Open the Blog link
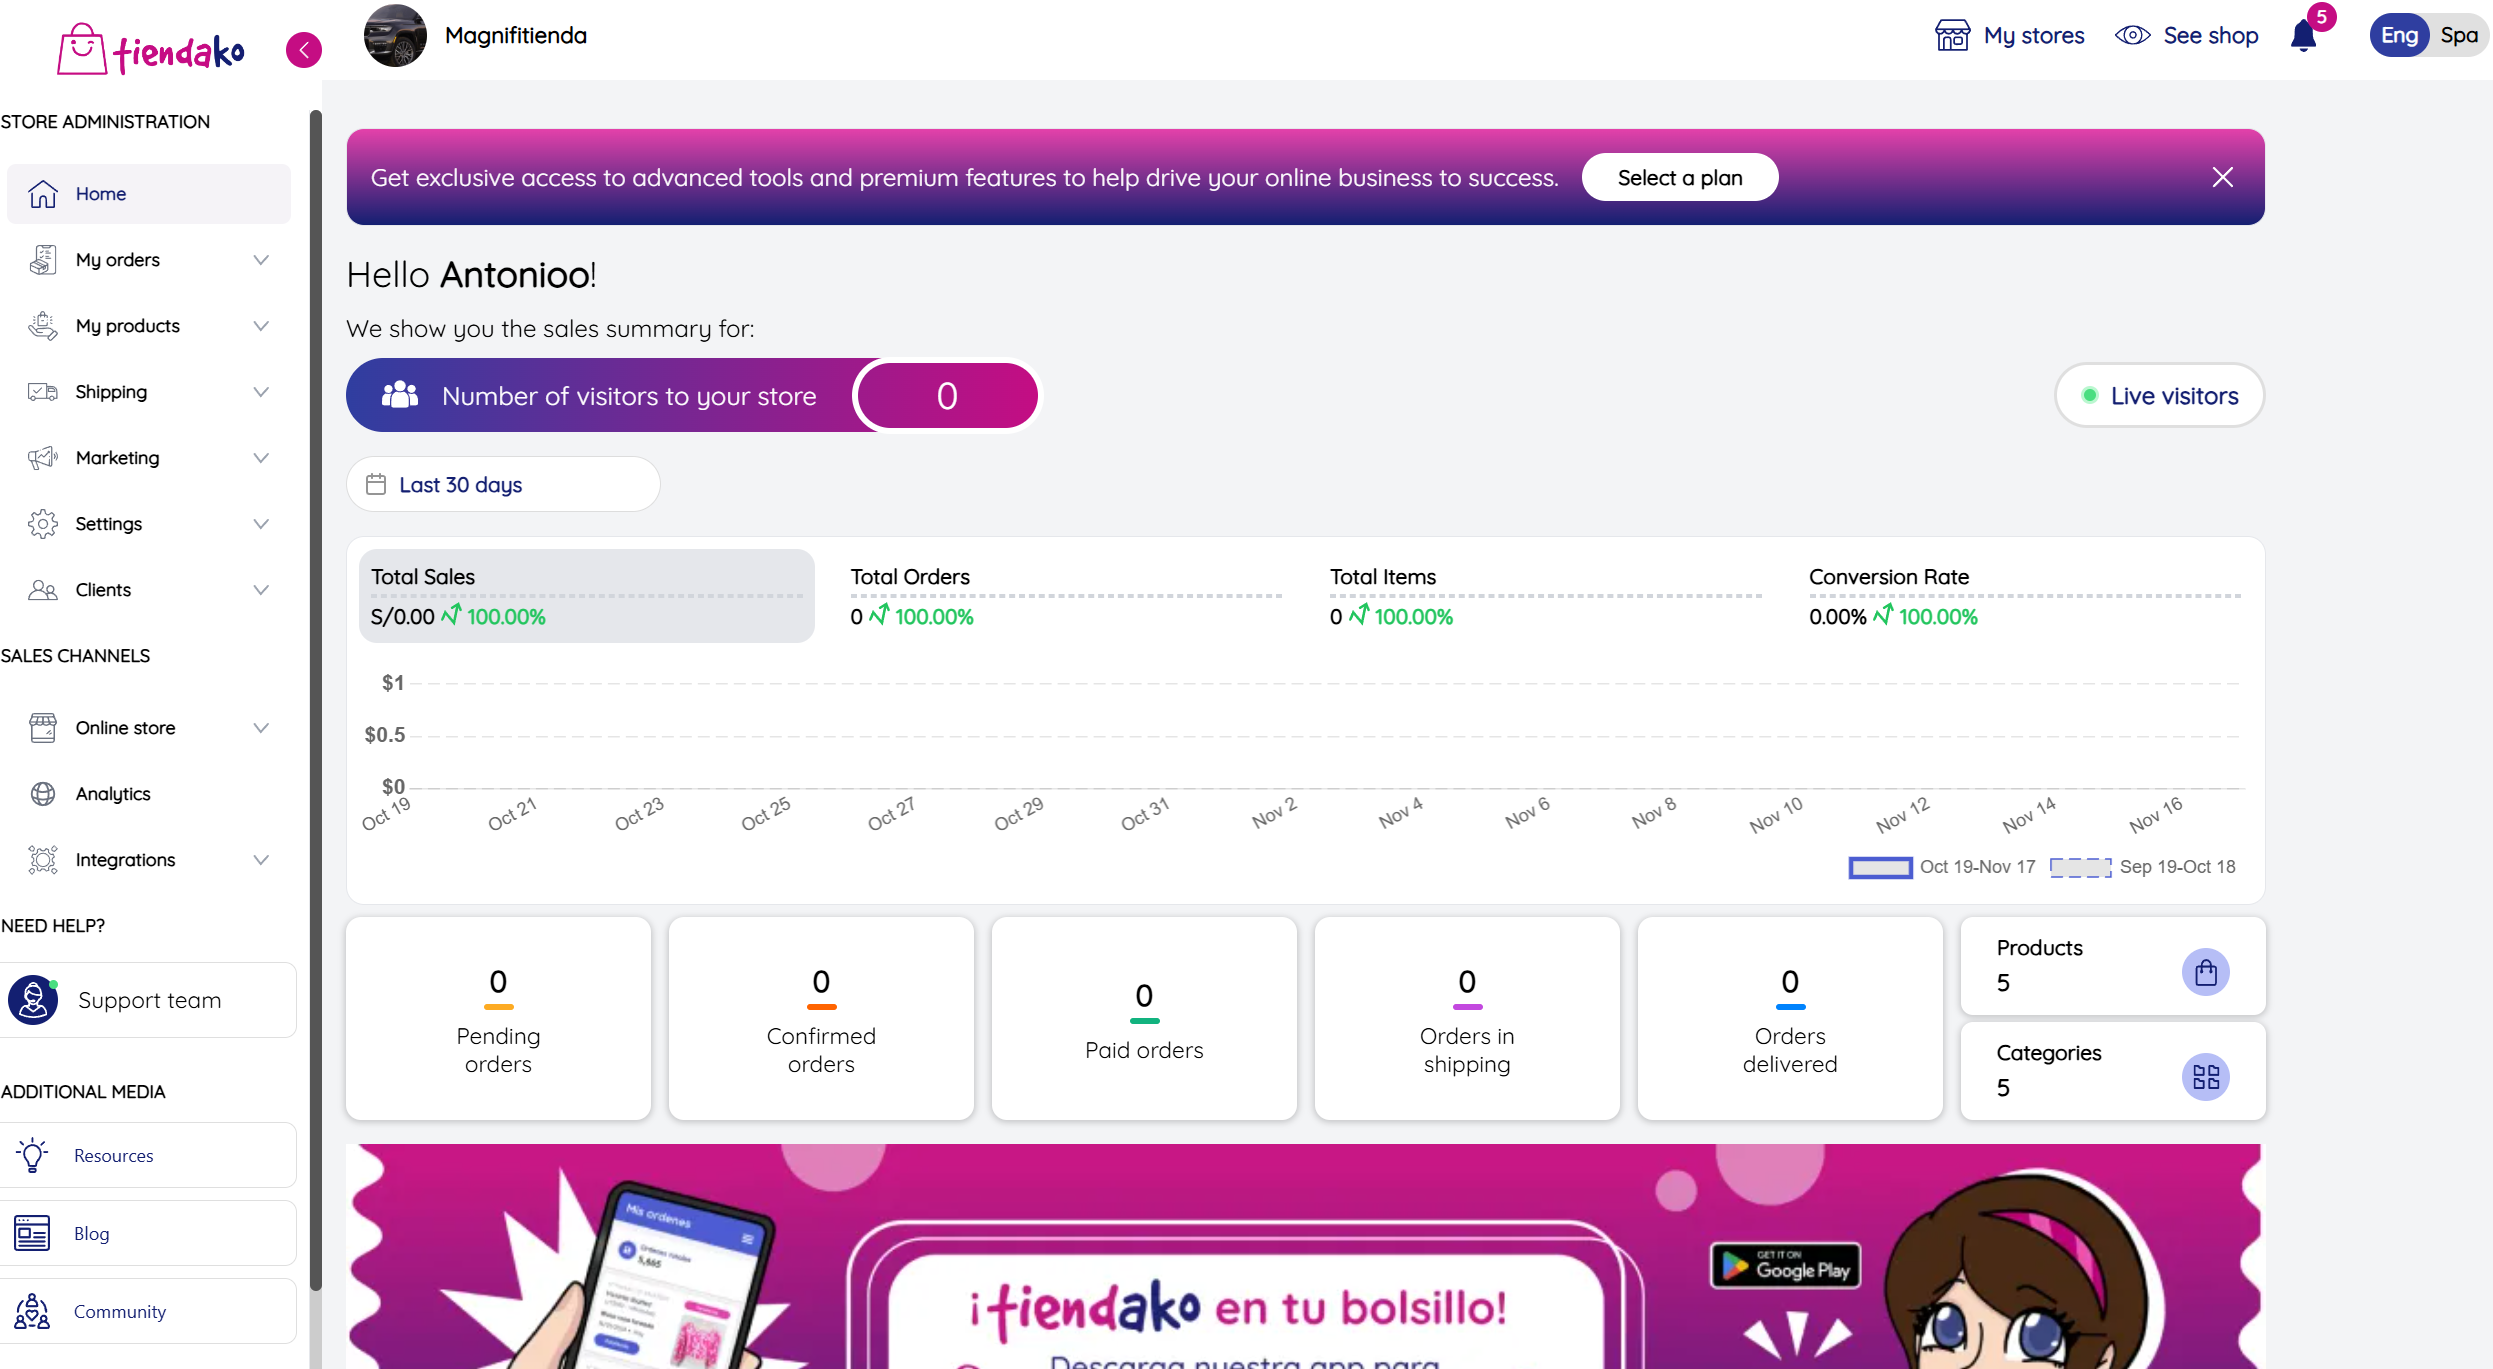The width and height of the screenshot is (2493, 1369). coord(149,1233)
